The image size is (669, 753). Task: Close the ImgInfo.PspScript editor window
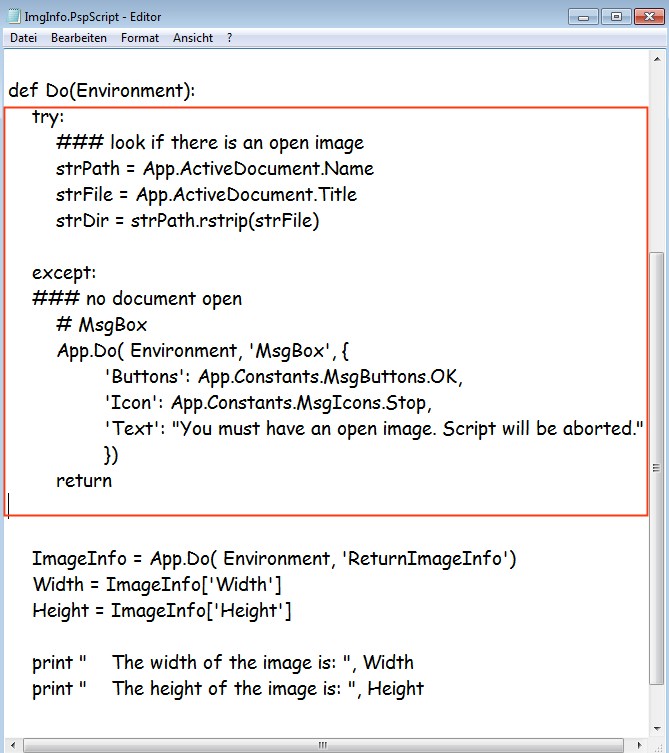[x=647, y=16]
